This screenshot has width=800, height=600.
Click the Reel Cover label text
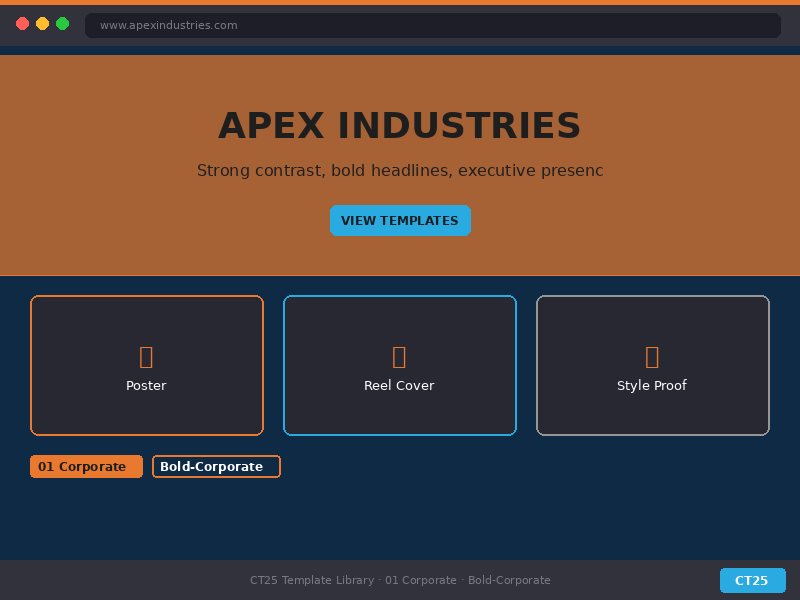[399, 386]
